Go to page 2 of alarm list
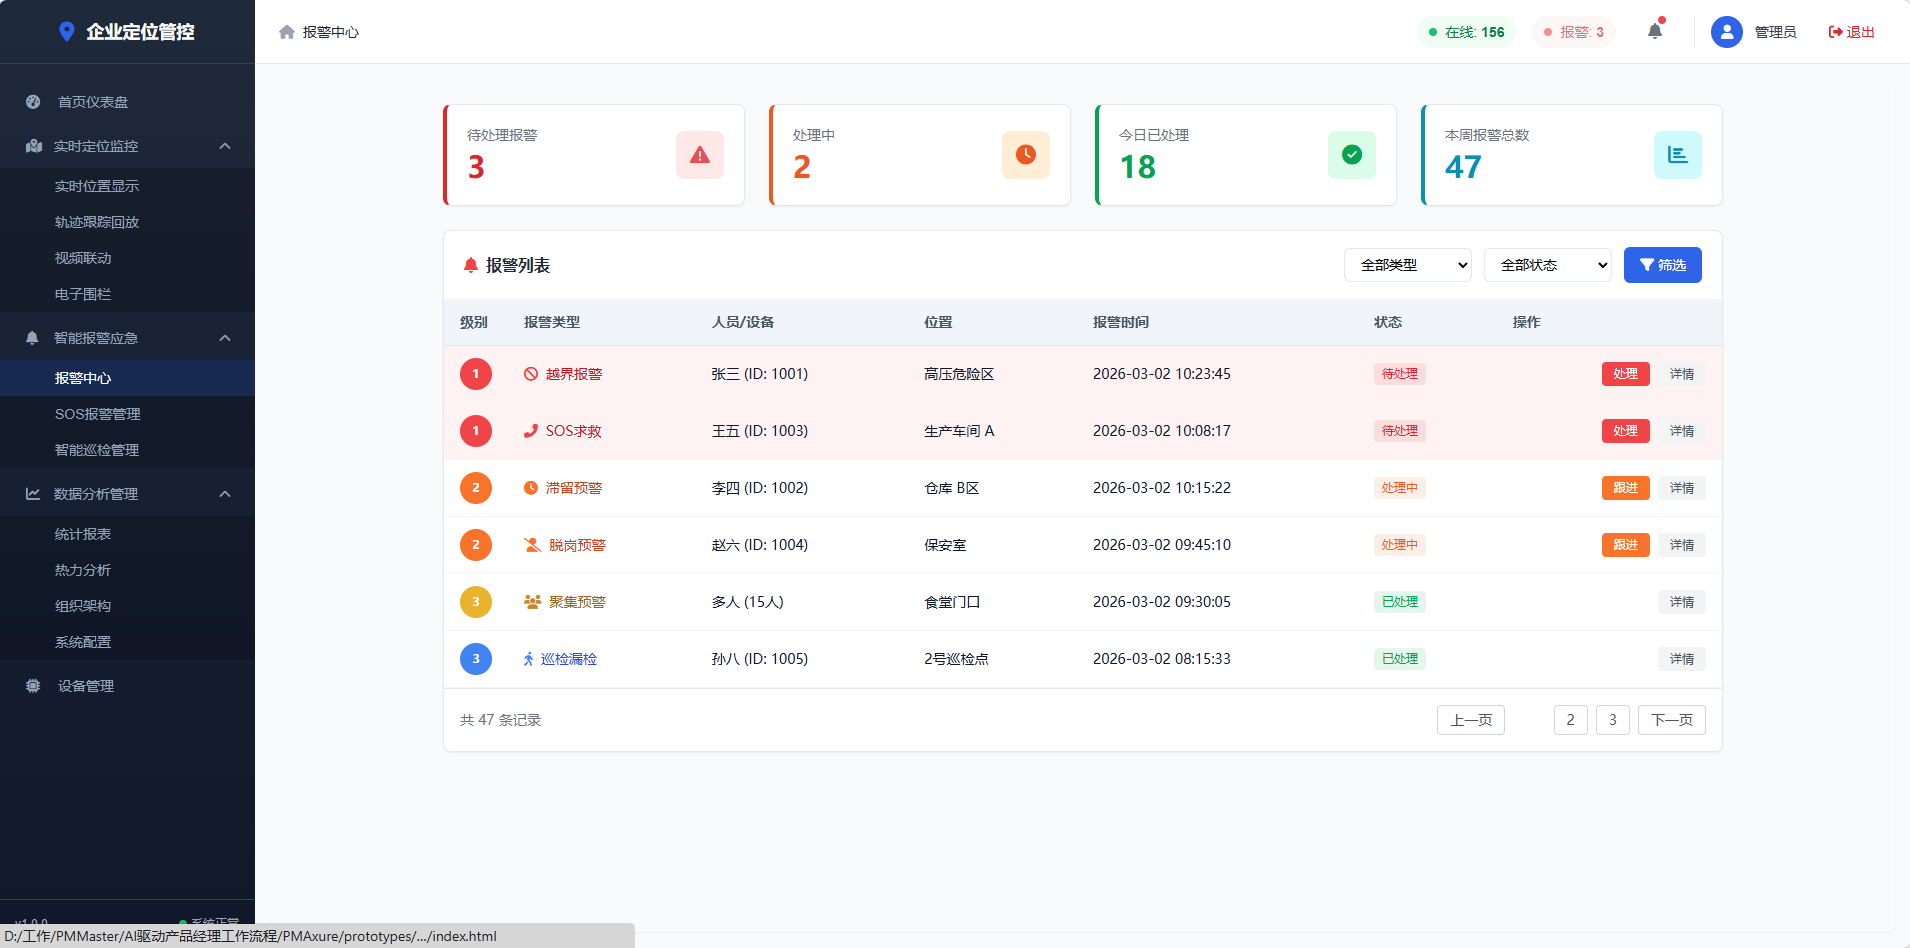Viewport: 1910px width, 948px height. 1570,720
